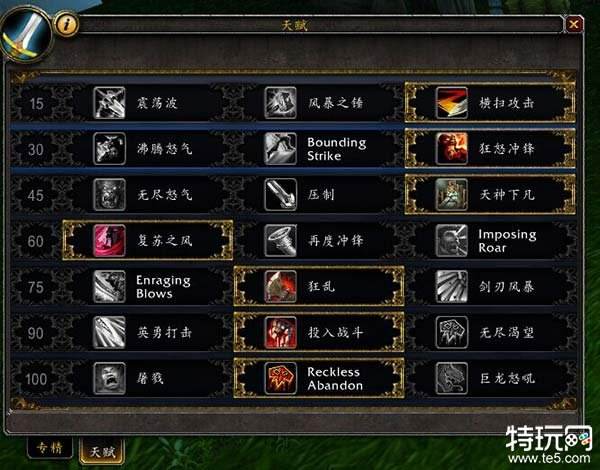Open the 天赋 tab at bottom

click(102, 451)
